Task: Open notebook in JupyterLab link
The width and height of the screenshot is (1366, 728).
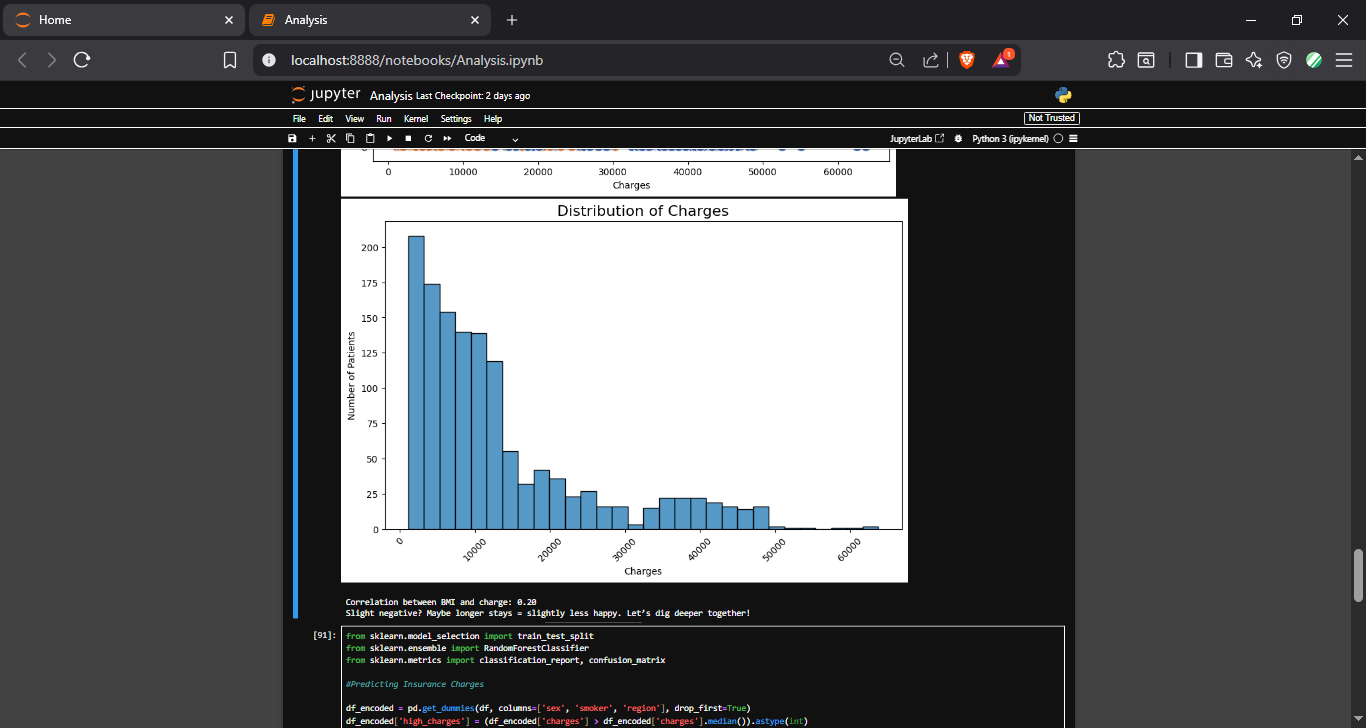Action: click(917, 138)
